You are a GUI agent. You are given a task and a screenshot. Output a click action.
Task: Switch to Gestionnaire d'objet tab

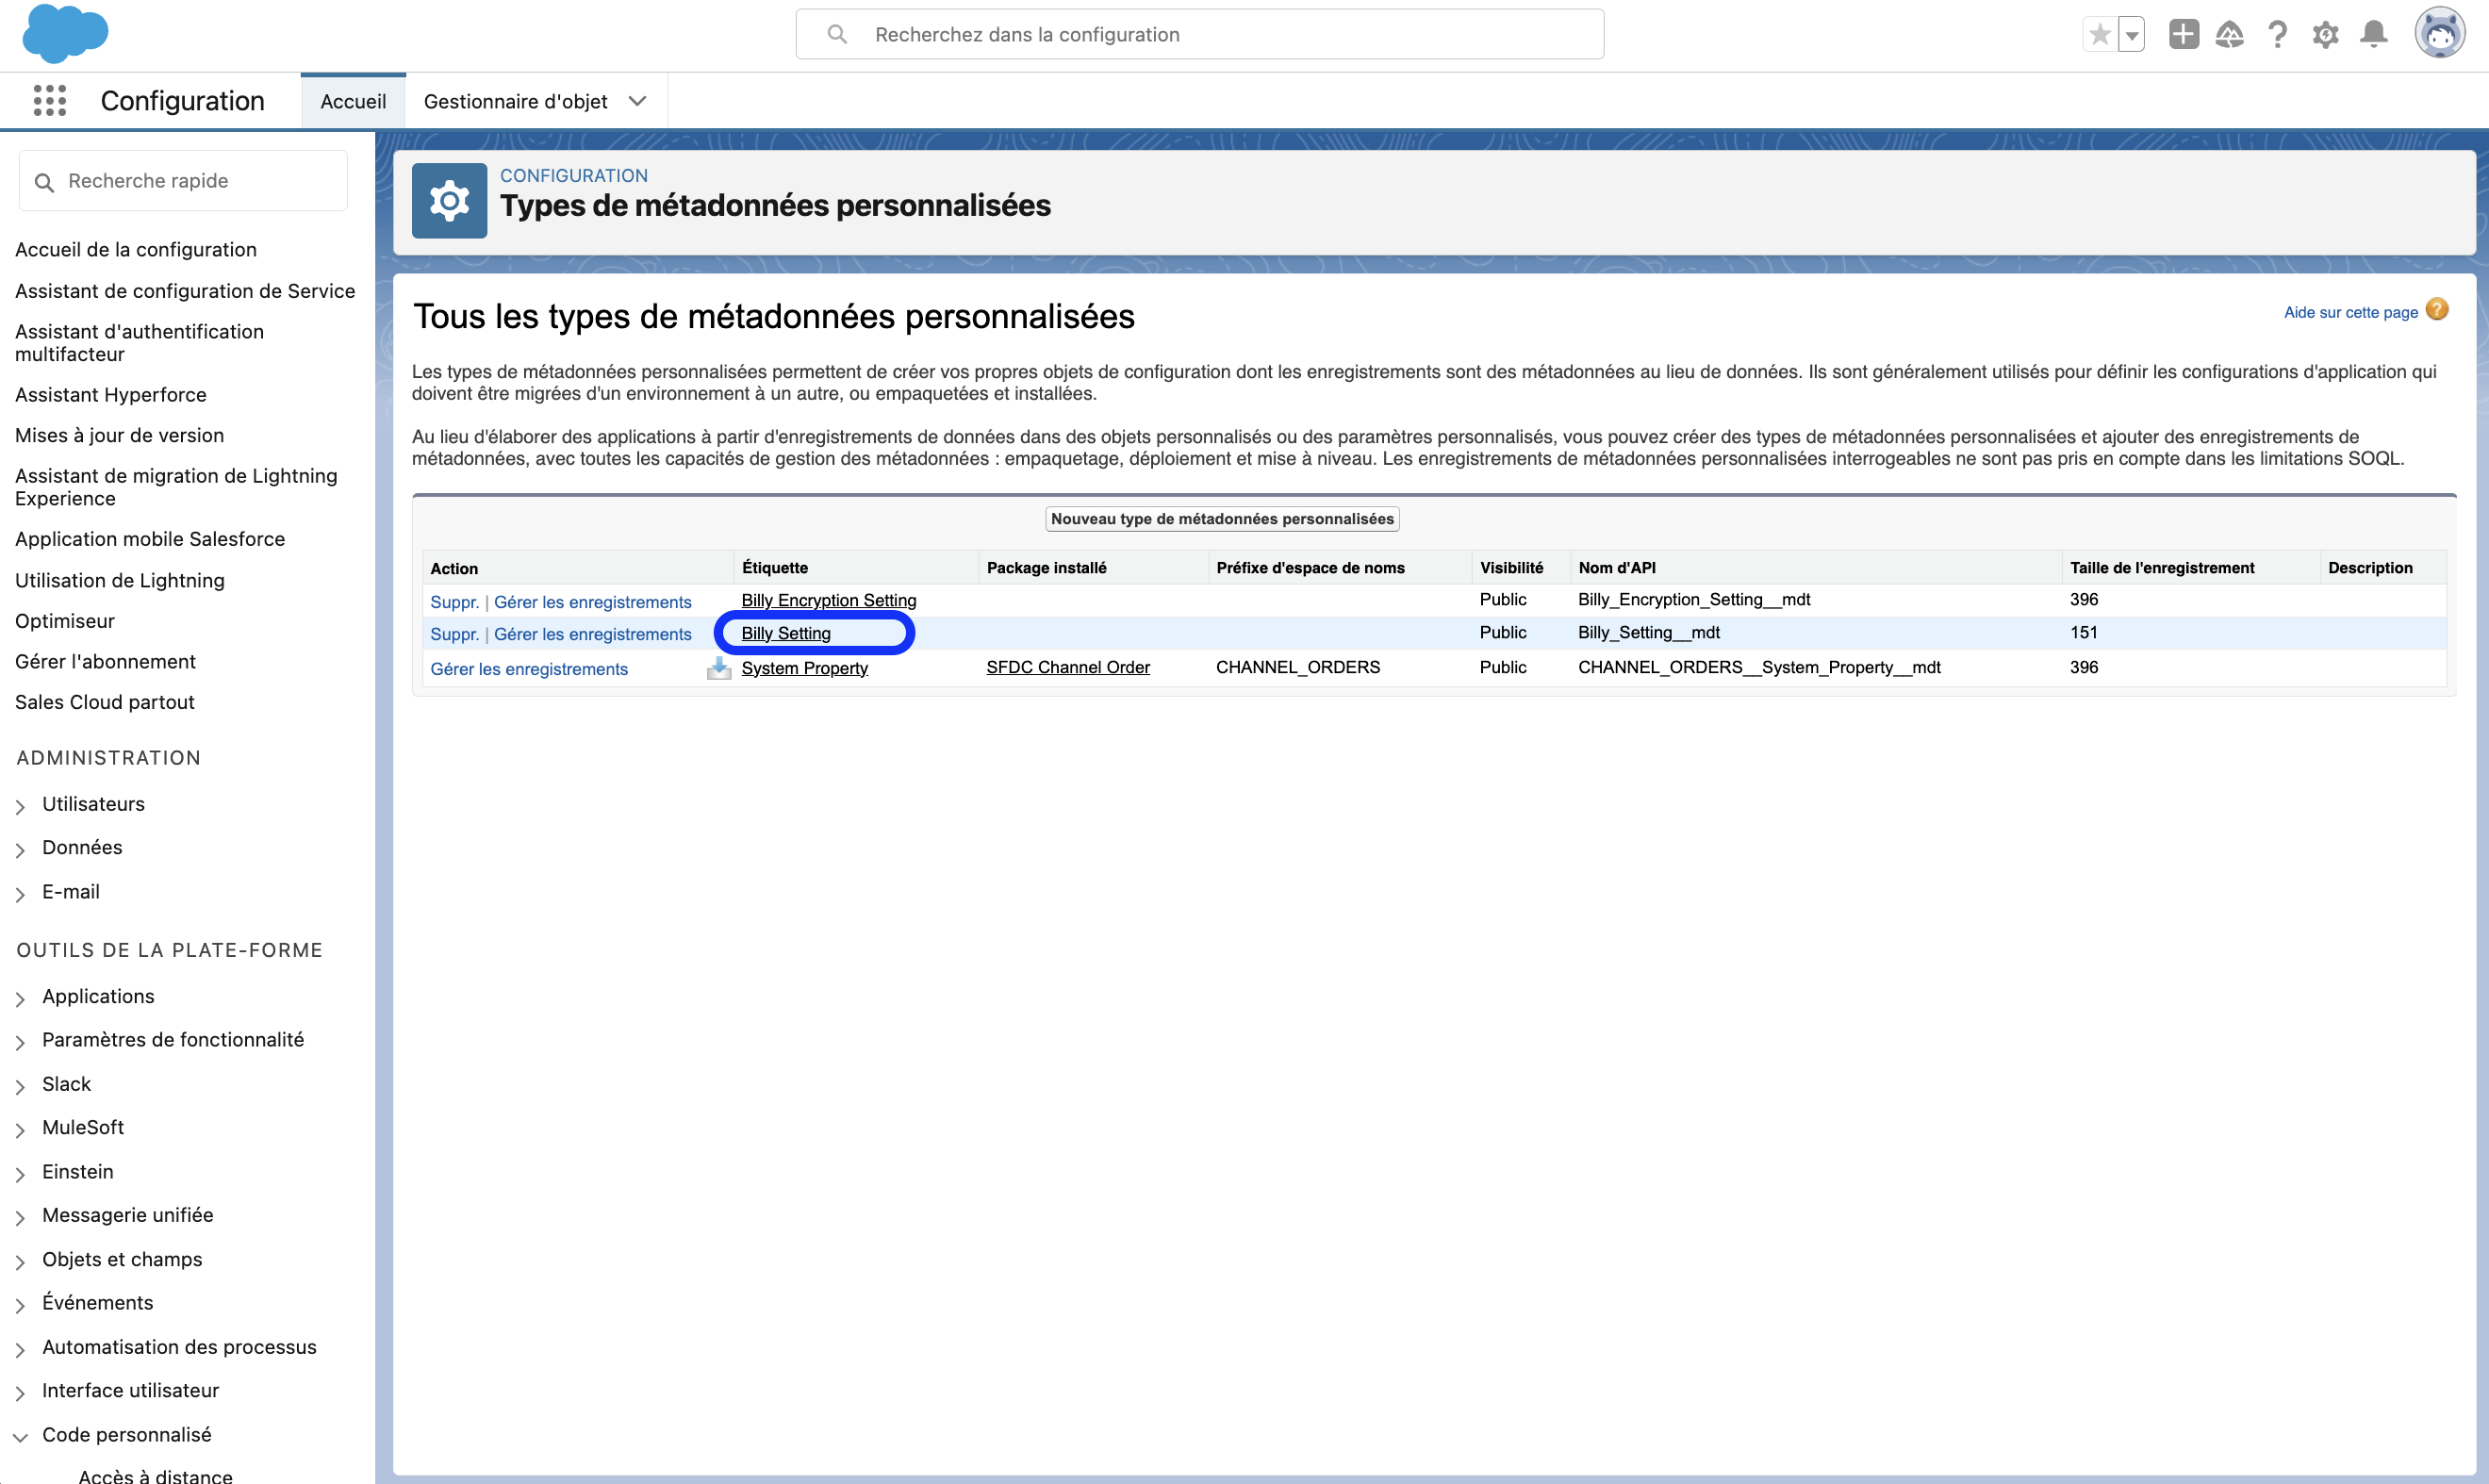click(515, 101)
